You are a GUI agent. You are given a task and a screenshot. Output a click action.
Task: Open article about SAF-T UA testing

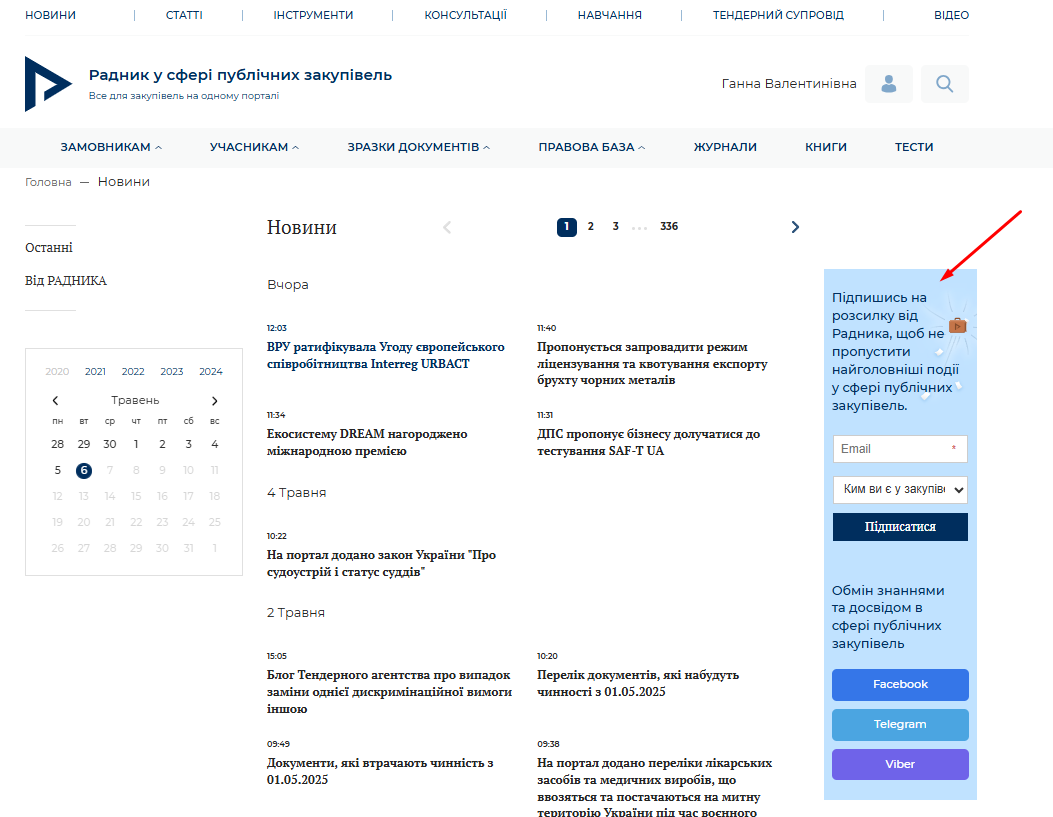[649, 442]
